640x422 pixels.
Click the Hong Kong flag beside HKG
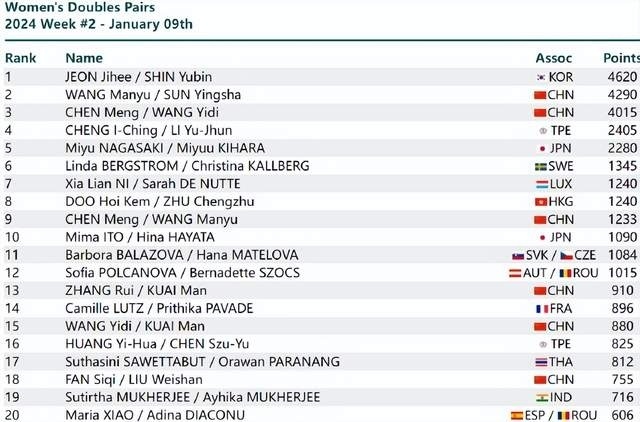point(540,202)
